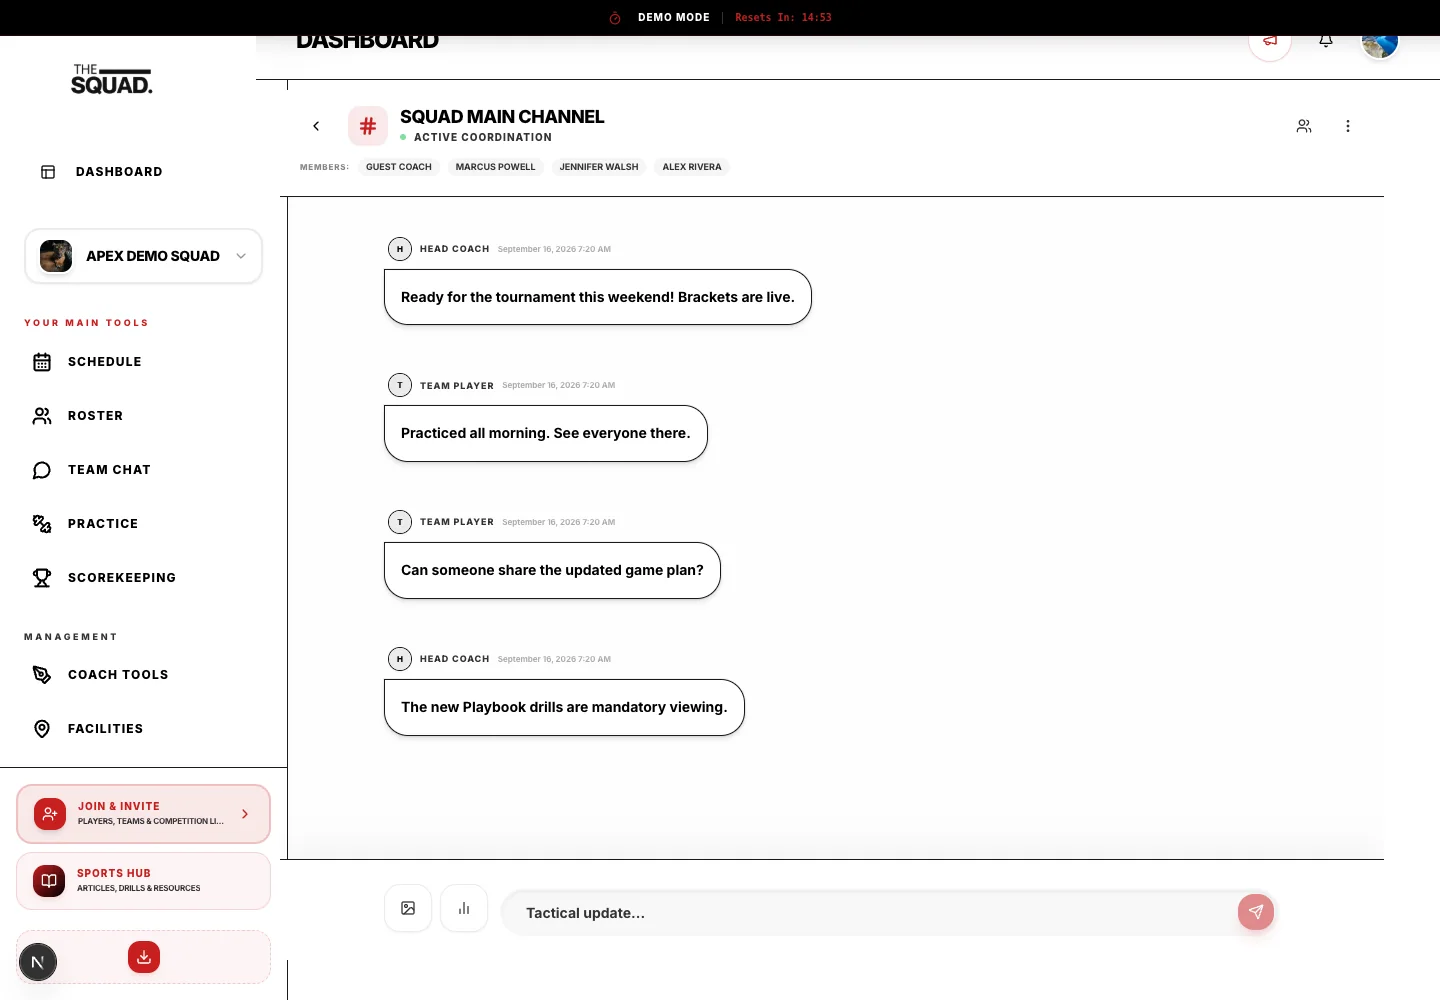Screen dimensions: 1440x1000
Task: Click The Squad logo
Action: (x=112, y=80)
